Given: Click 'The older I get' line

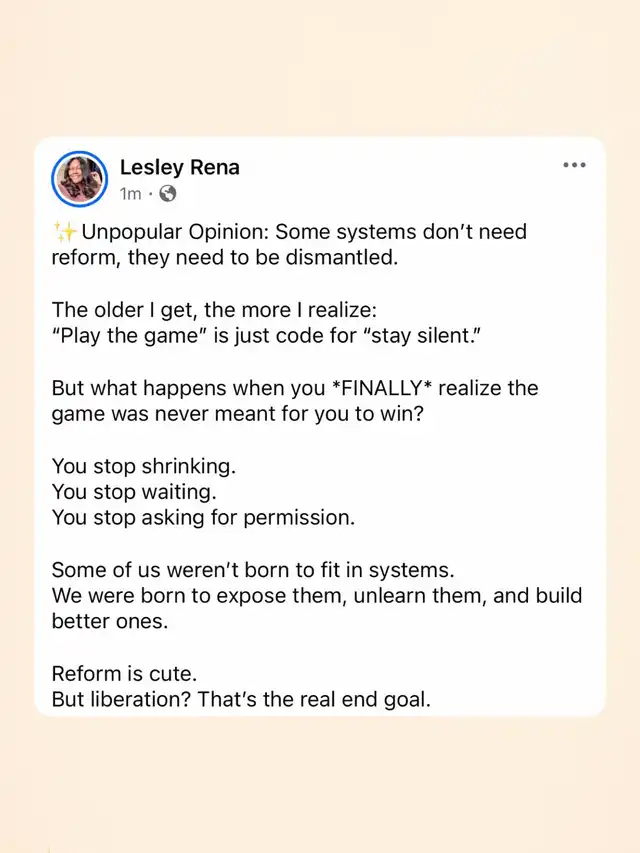Looking at the screenshot, I should [x=214, y=310].
